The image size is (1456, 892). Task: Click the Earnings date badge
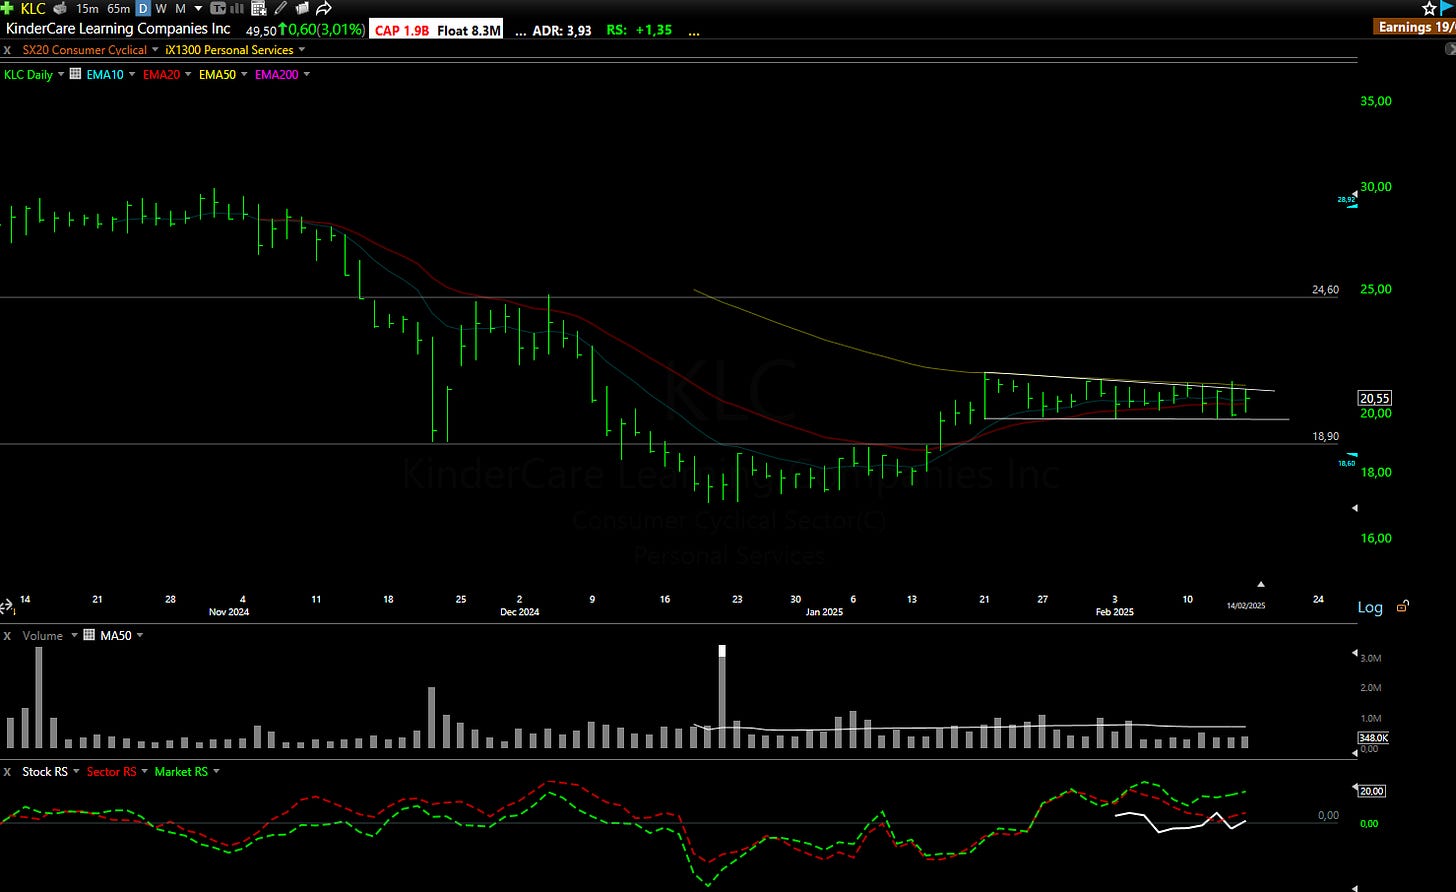[1416, 27]
